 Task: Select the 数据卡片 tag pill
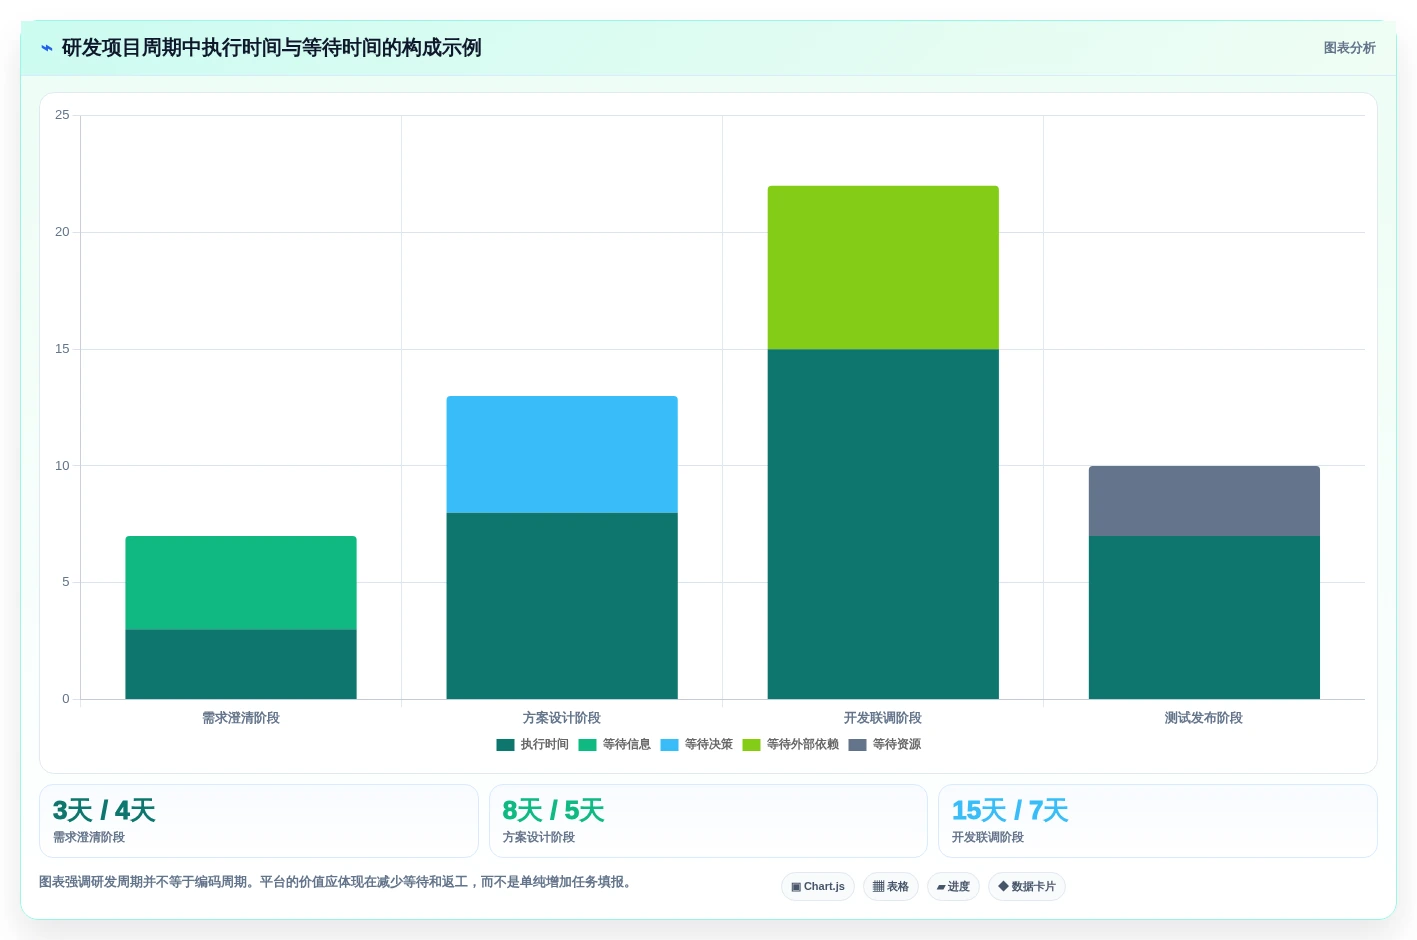coord(1027,886)
